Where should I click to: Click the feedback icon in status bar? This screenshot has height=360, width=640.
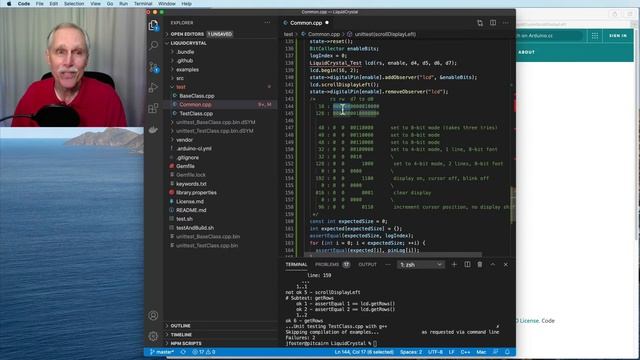496,352
